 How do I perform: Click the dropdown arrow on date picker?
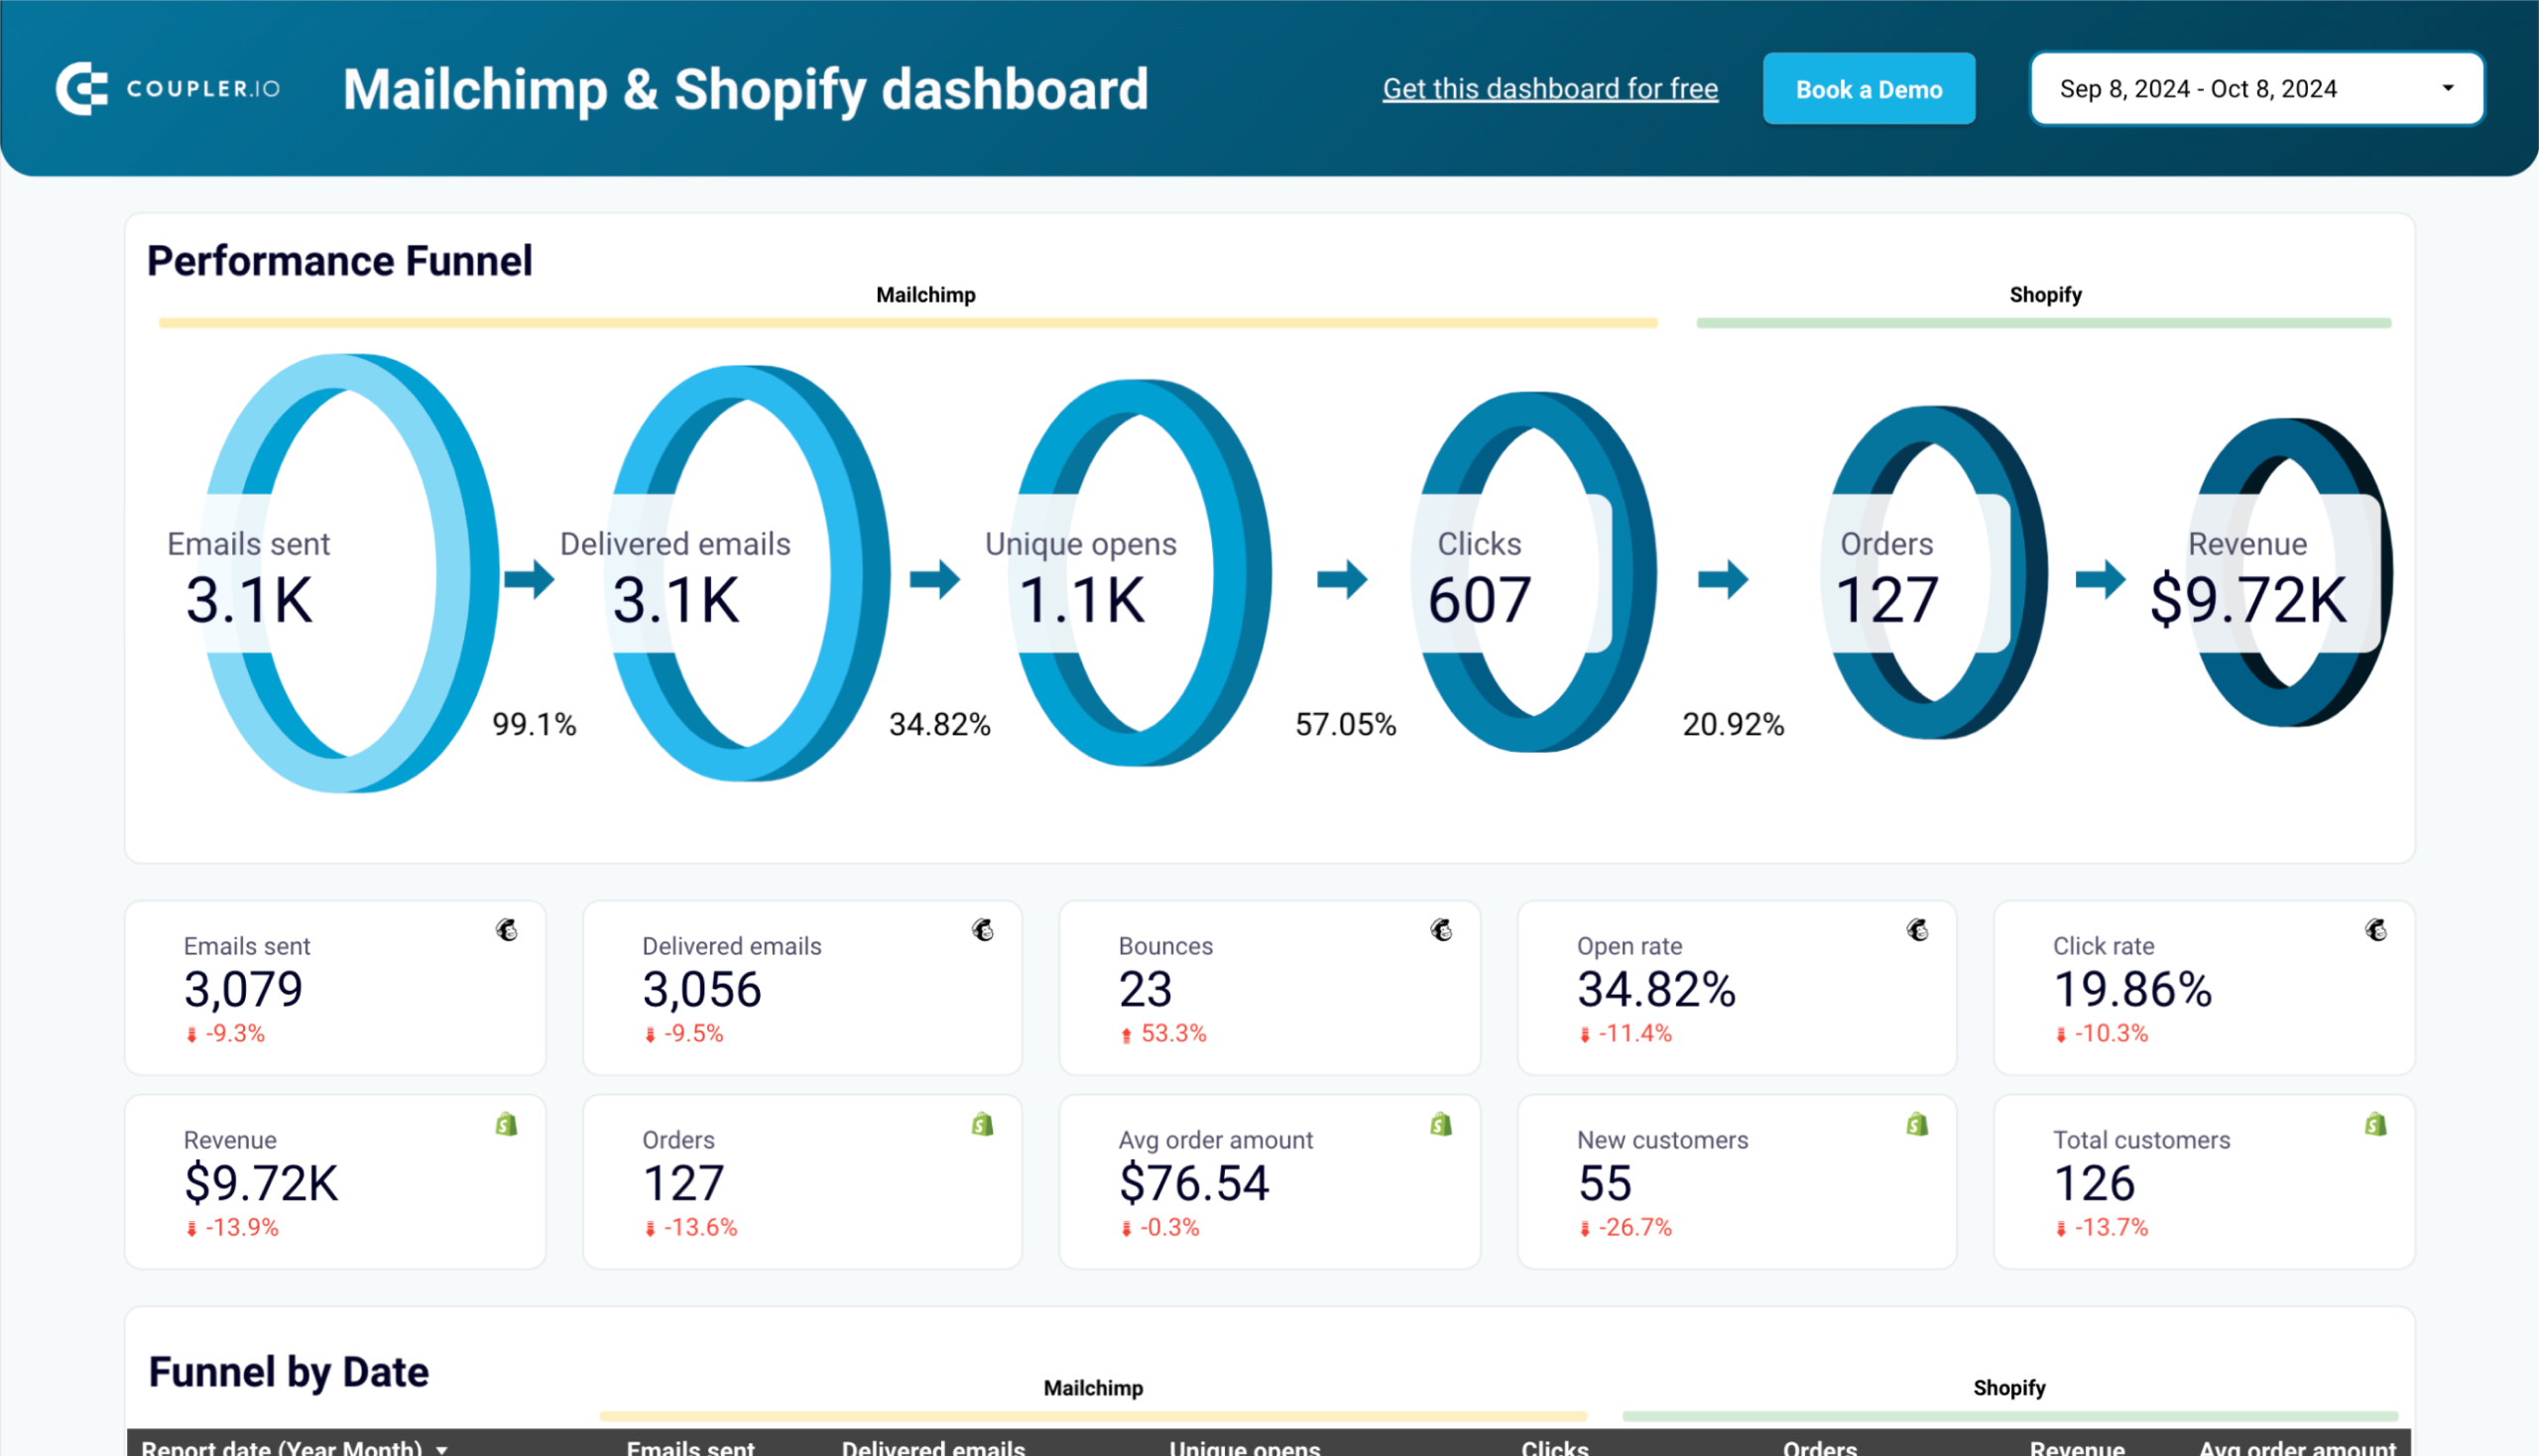tap(2452, 87)
